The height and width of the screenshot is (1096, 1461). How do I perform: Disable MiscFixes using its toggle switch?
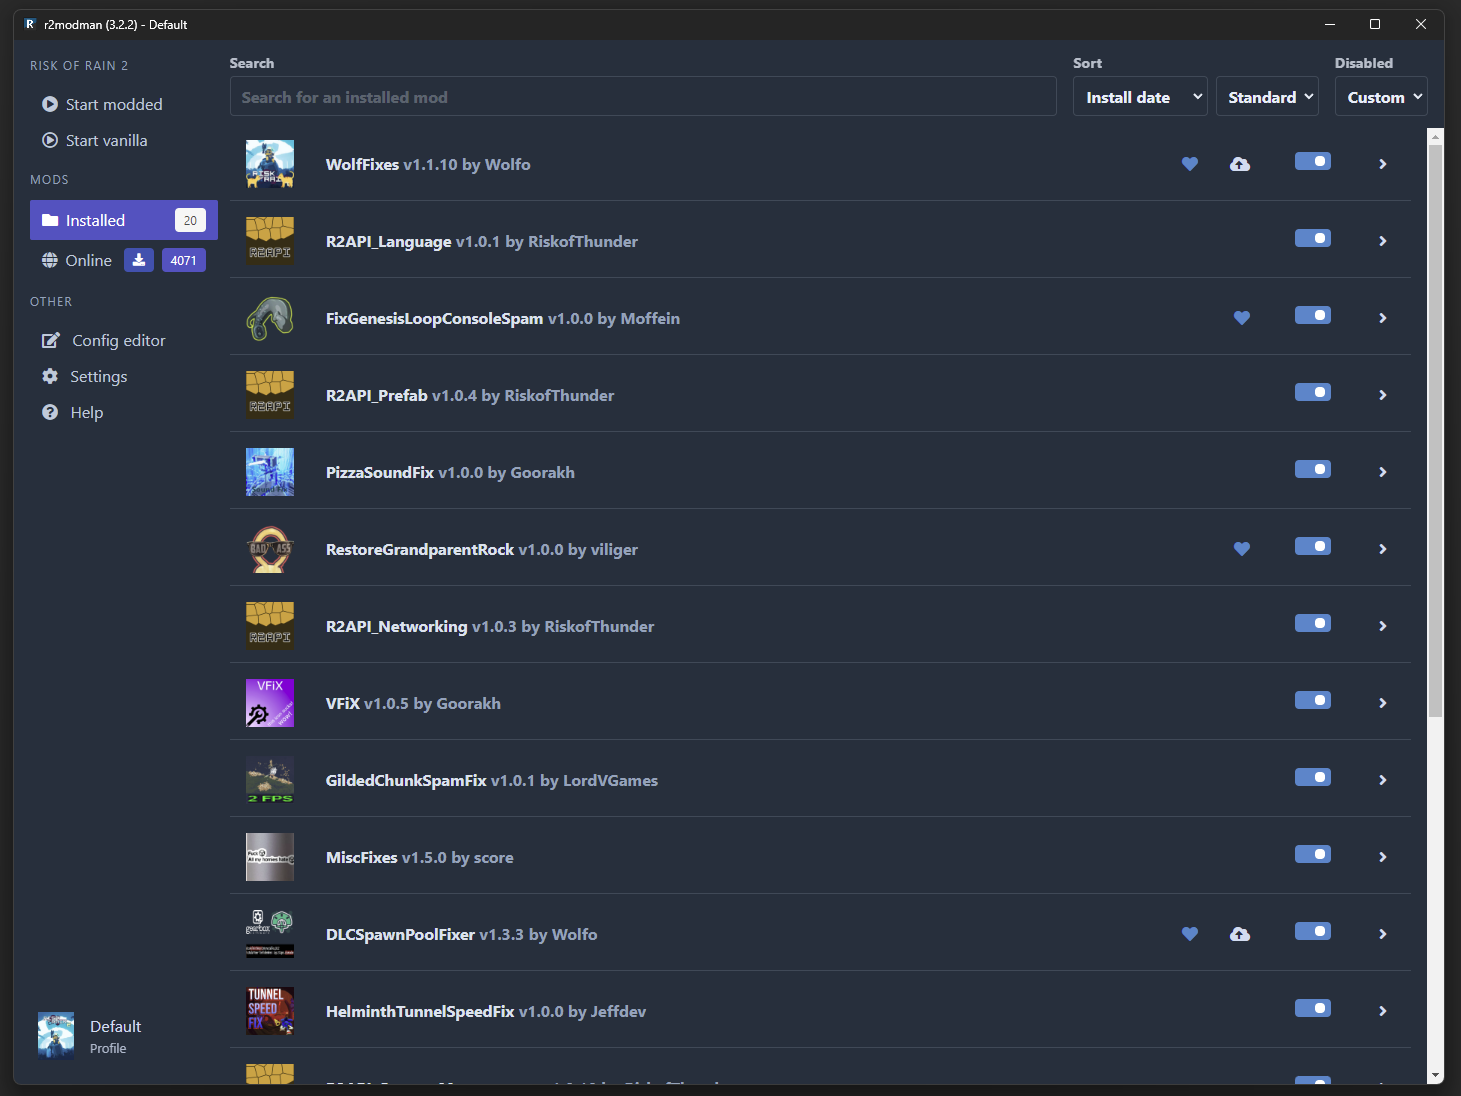point(1312,855)
